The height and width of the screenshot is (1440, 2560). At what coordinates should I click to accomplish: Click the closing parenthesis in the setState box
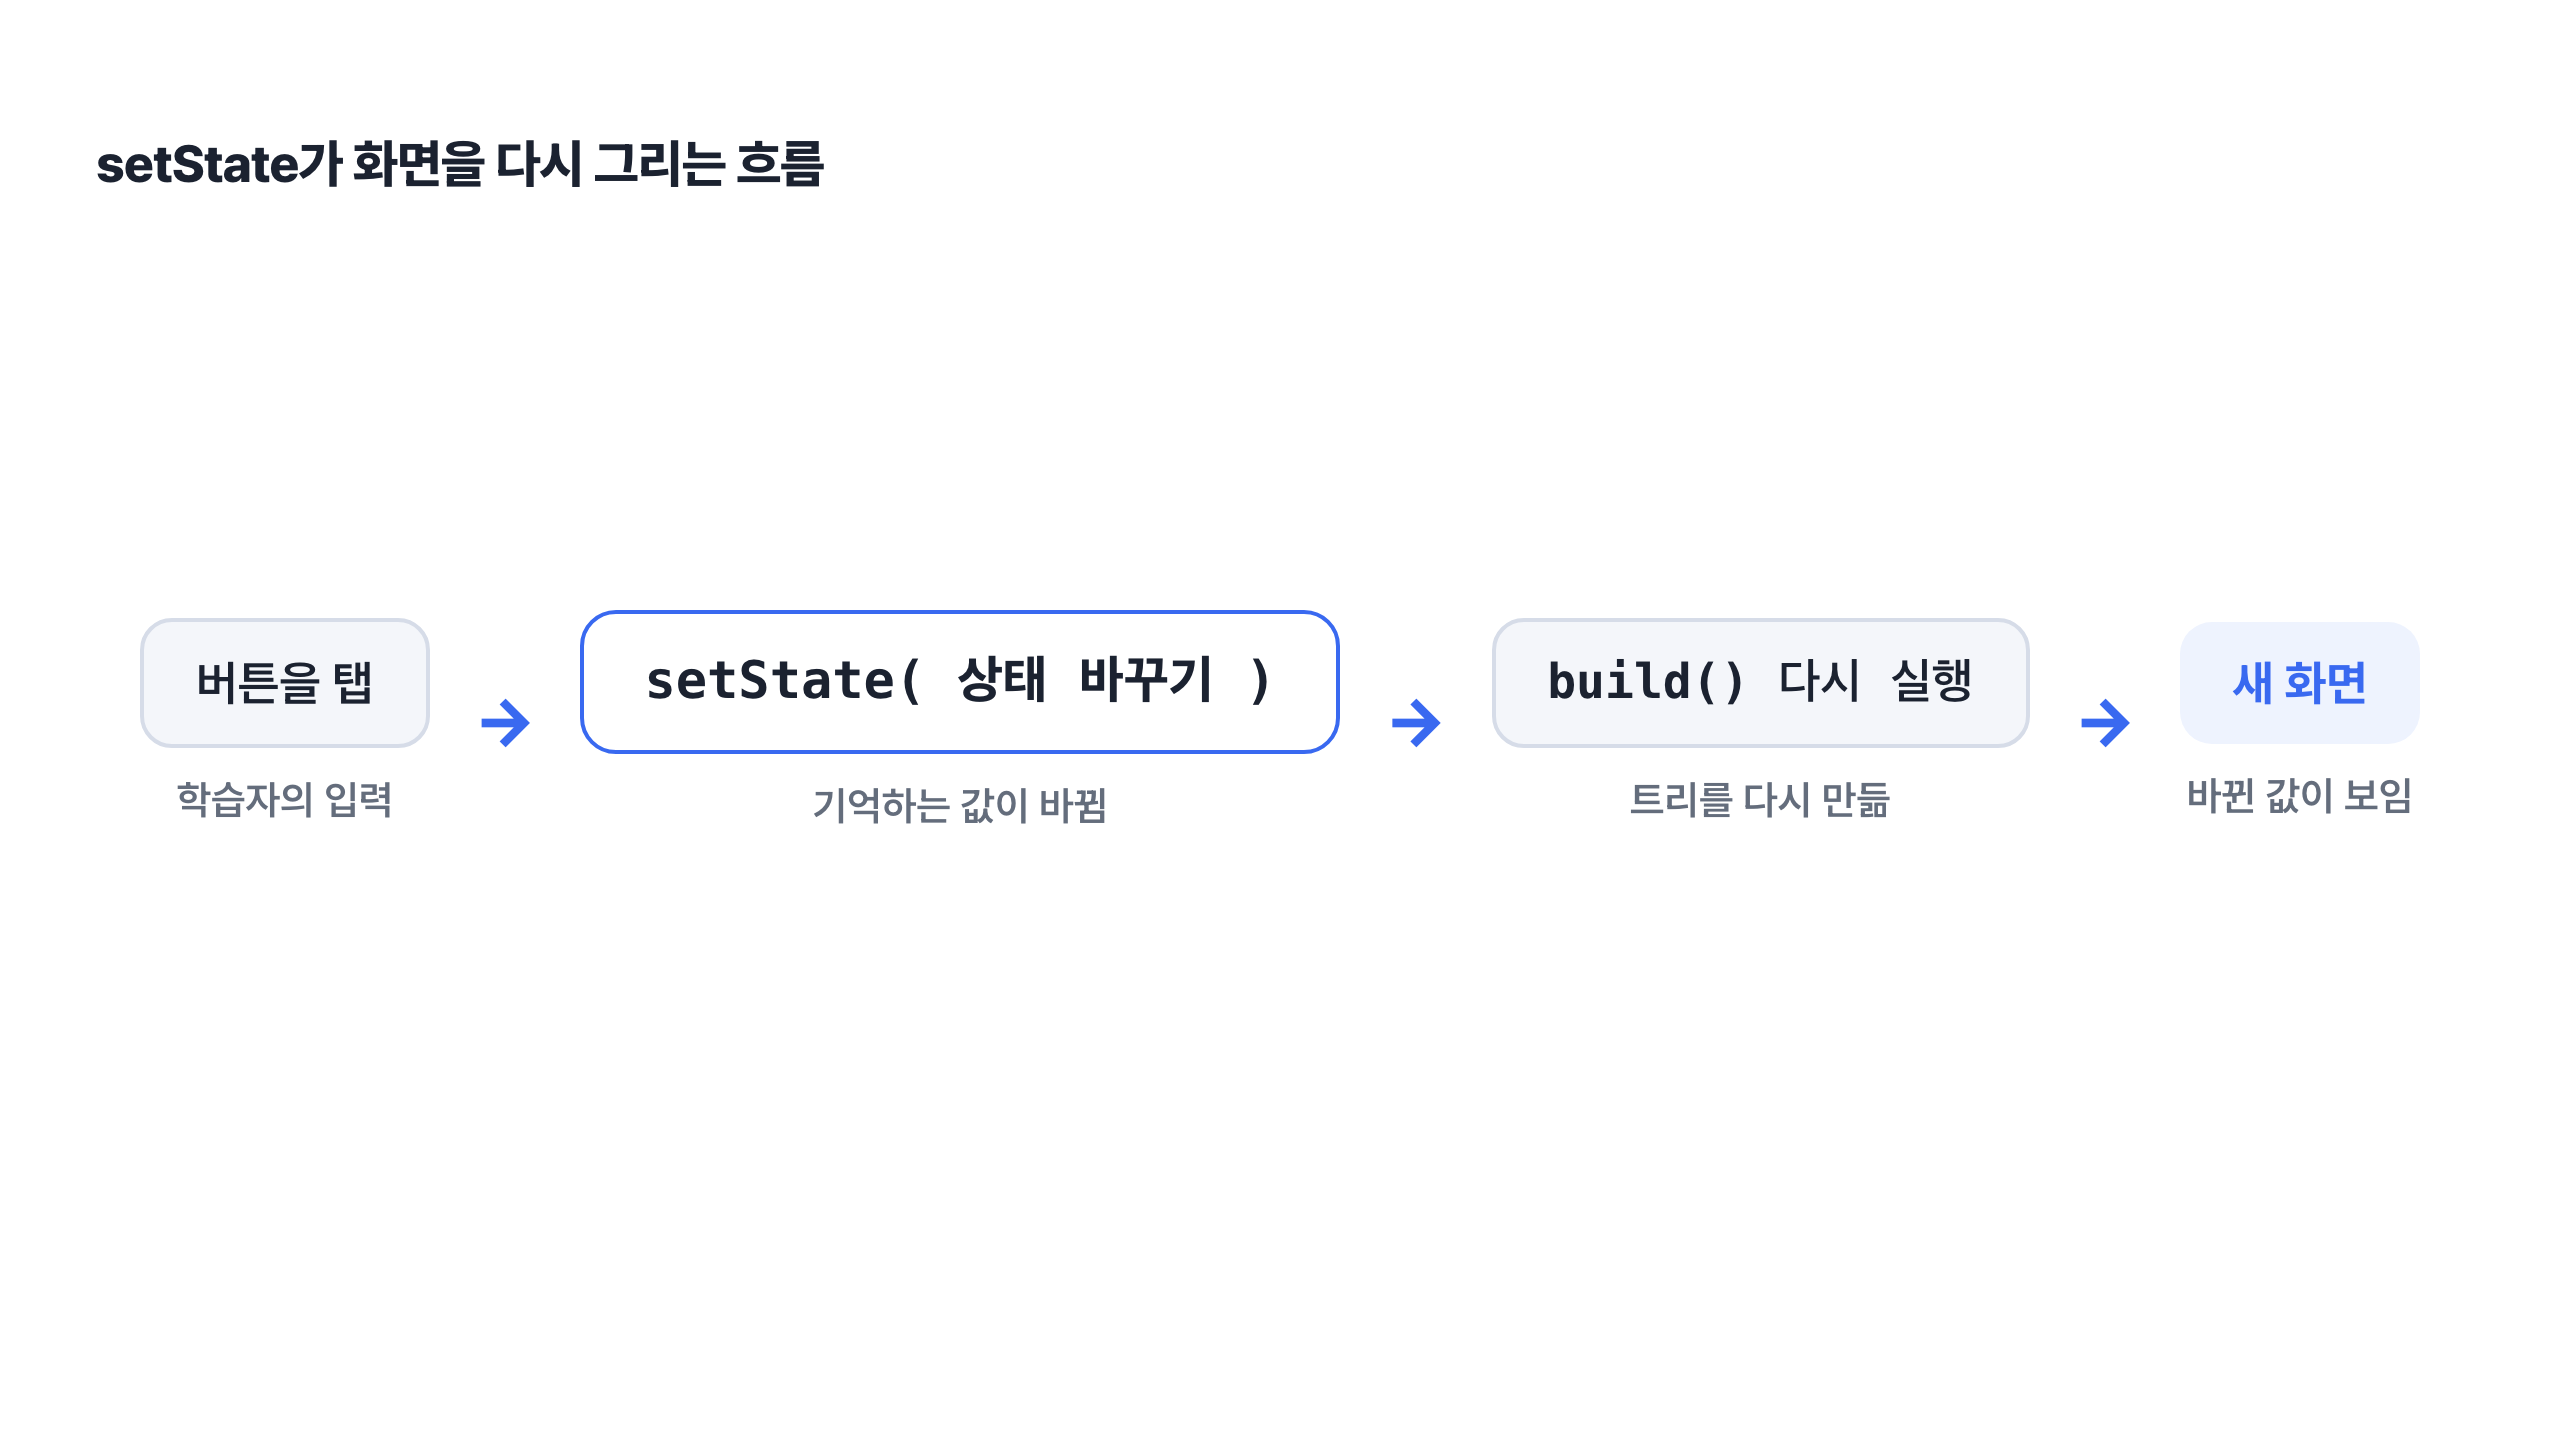tap(1260, 681)
